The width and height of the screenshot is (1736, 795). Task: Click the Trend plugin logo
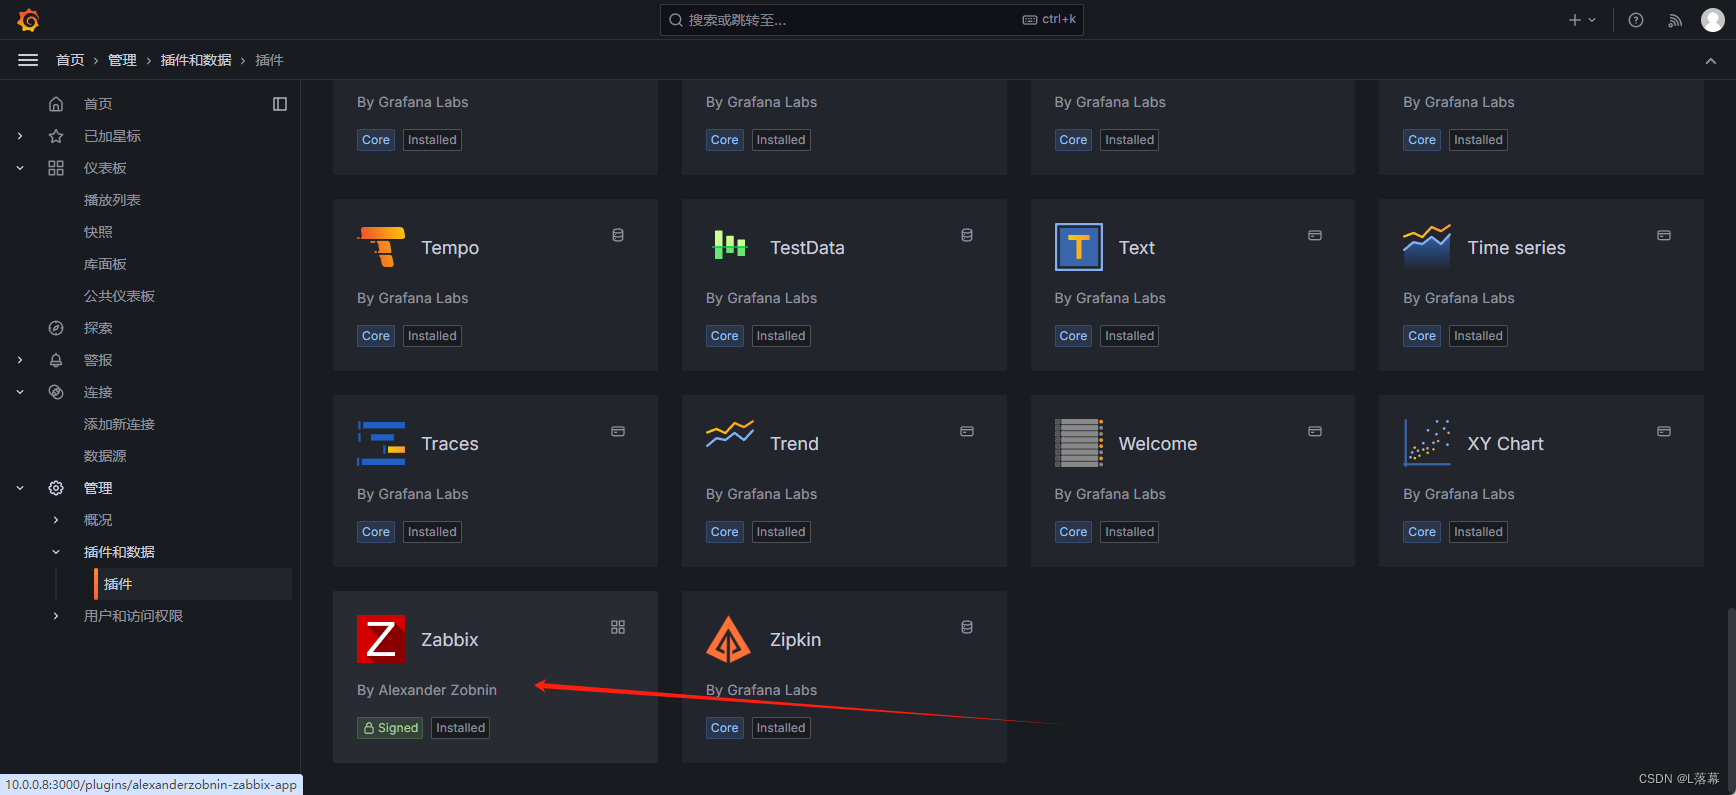click(x=730, y=435)
